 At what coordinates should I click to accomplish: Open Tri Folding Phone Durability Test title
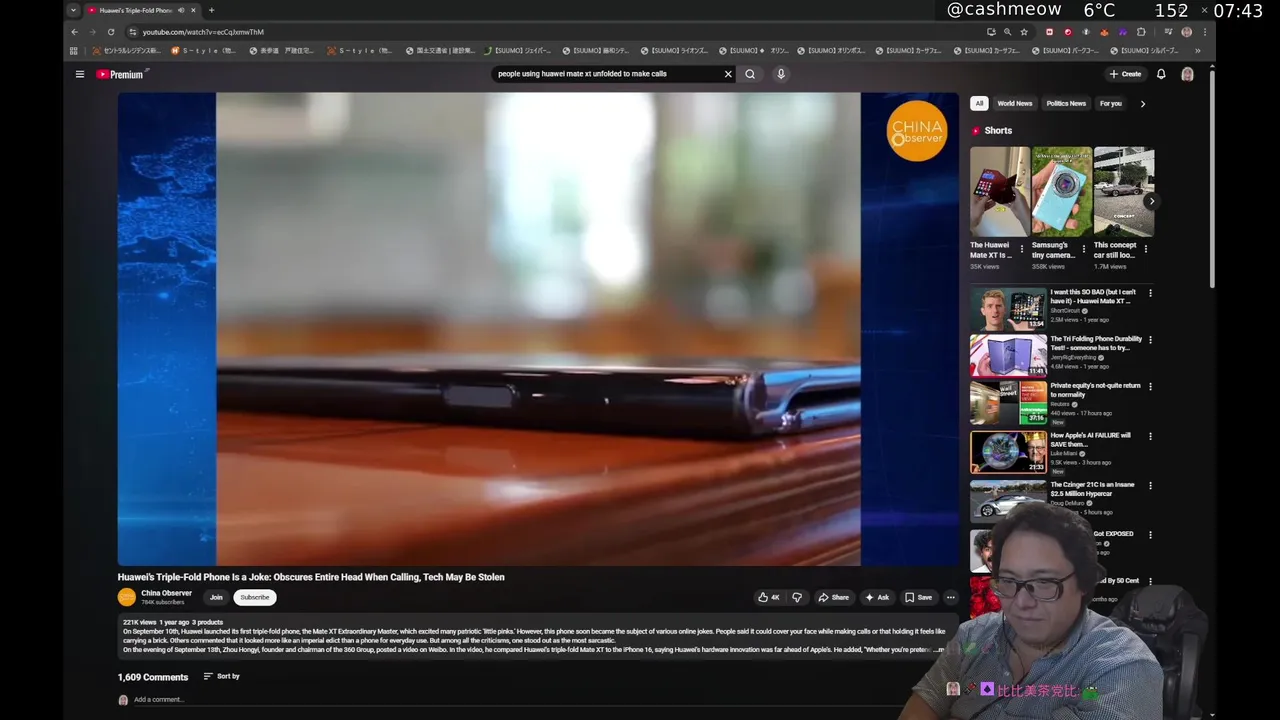click(1096, 343)
